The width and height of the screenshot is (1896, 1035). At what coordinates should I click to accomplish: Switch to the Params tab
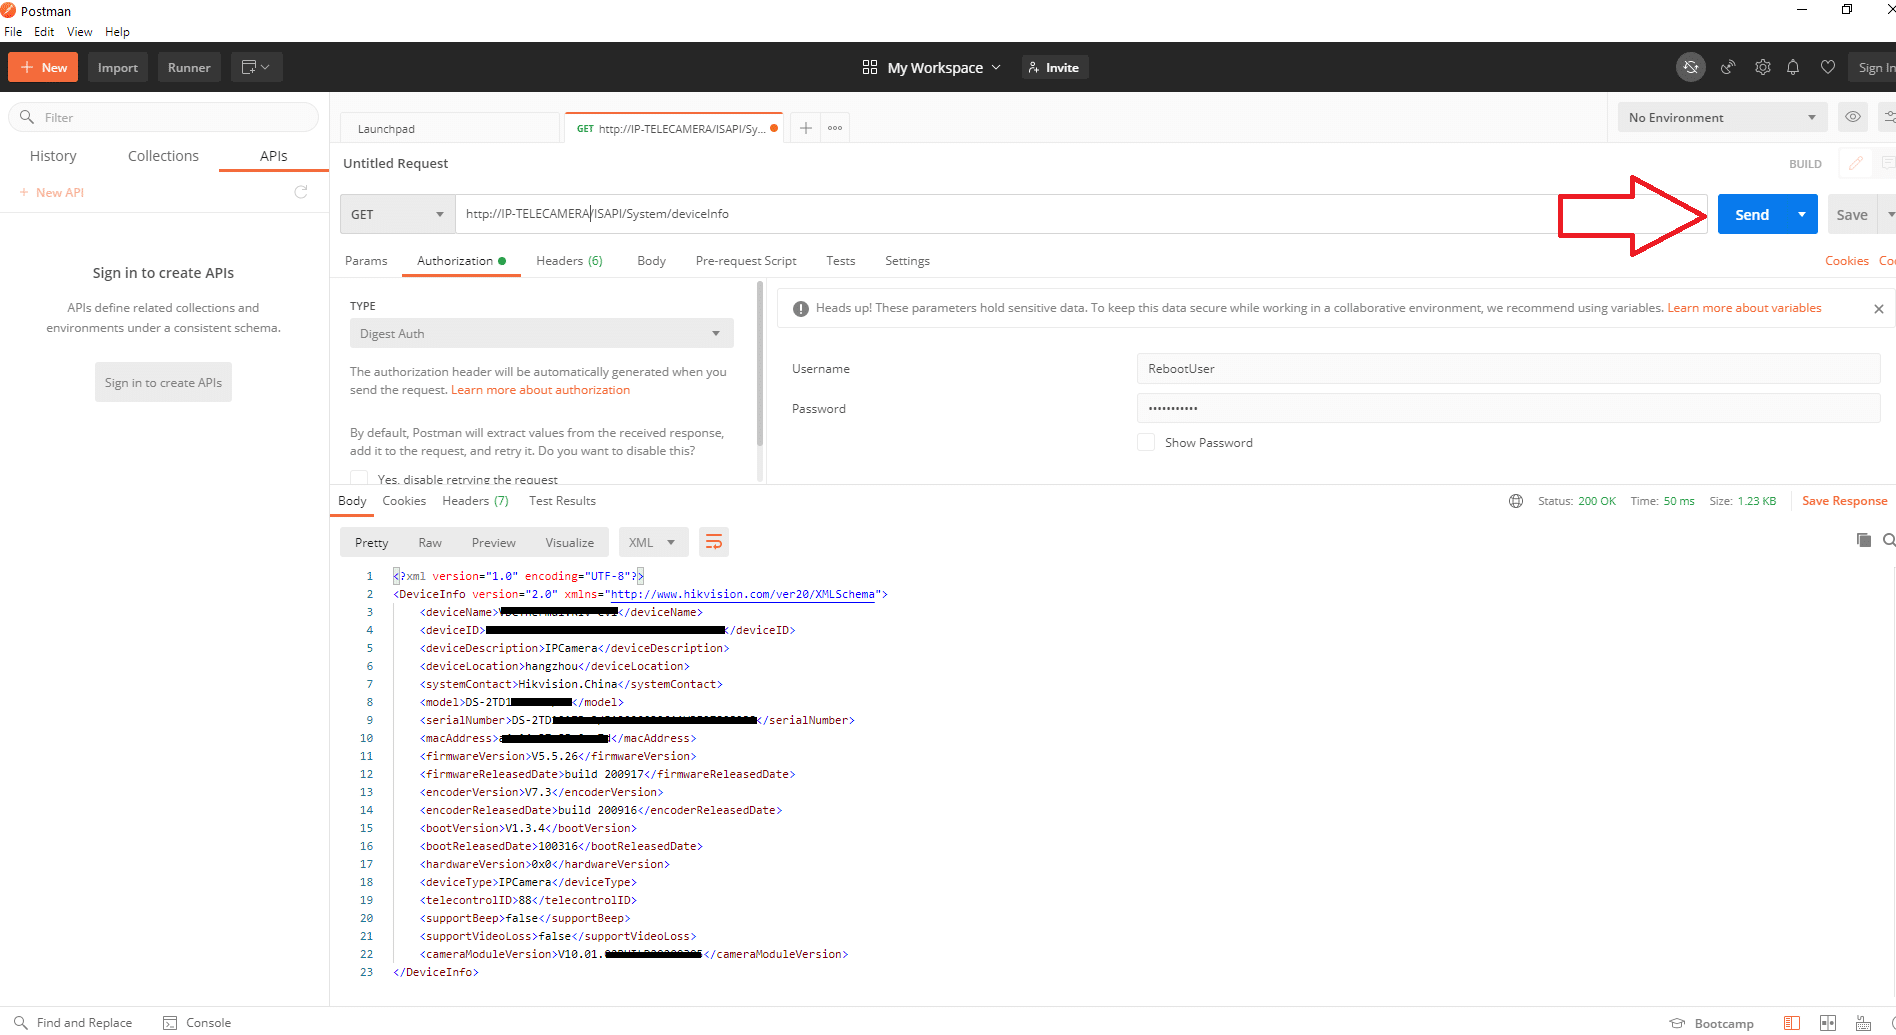click(x=366, y=260)
